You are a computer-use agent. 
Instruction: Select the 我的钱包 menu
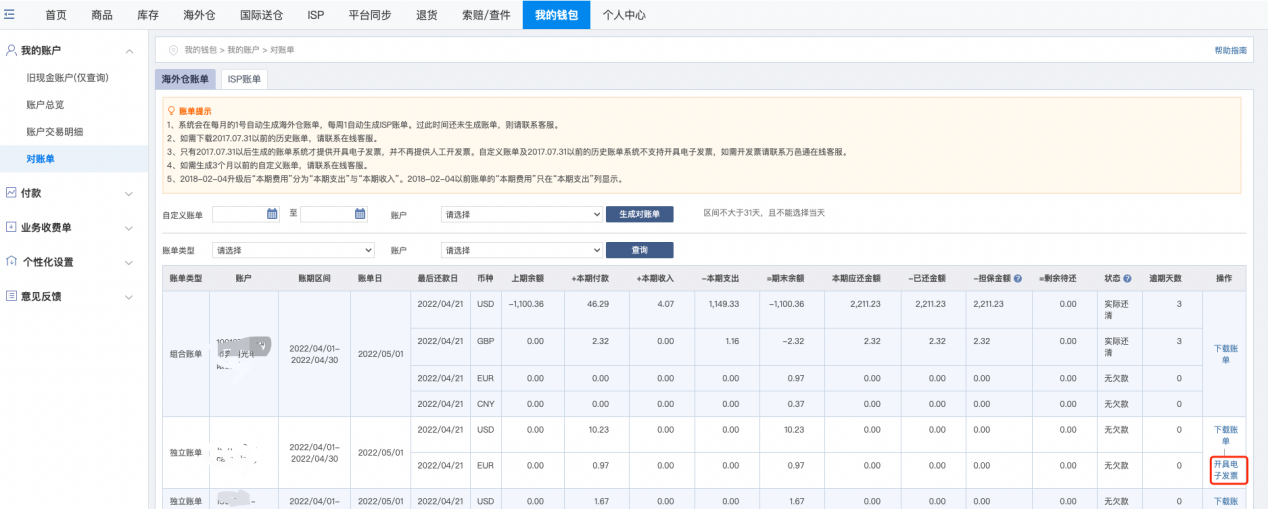[556, 15]
